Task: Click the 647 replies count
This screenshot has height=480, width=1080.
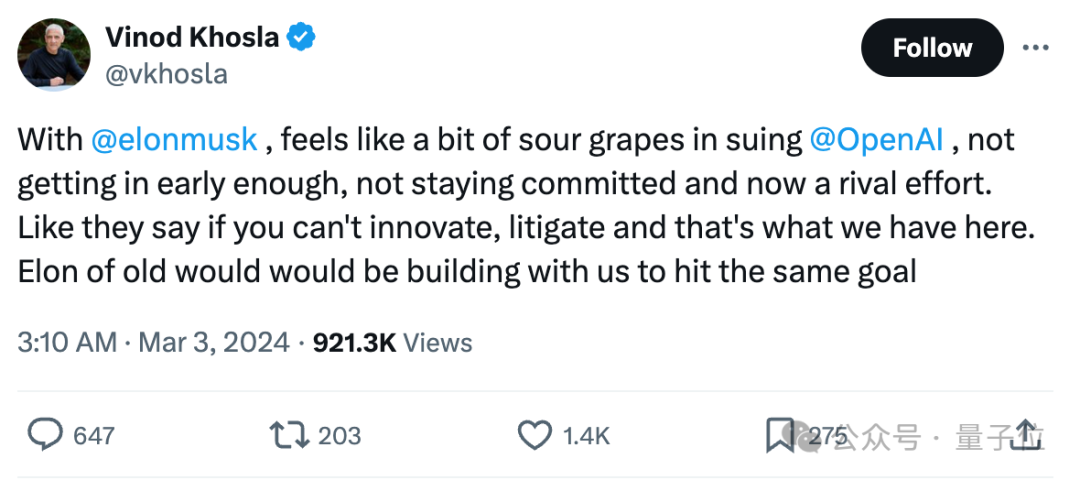Action: pos(94,436)
